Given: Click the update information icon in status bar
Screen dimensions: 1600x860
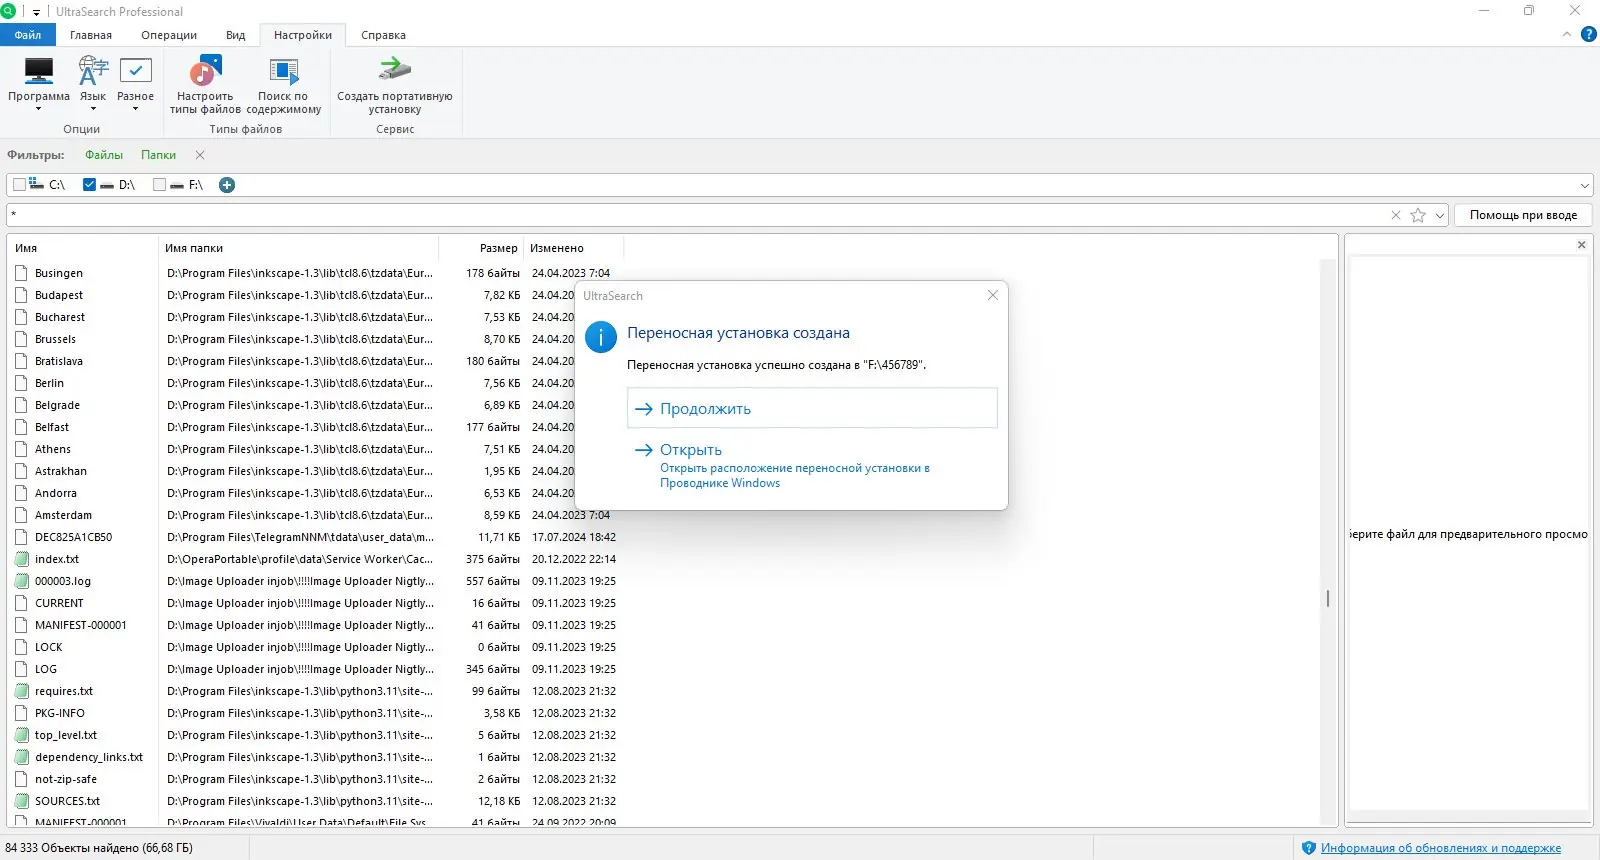Looking at the screenshot, I should click(x=1309, y=848).
